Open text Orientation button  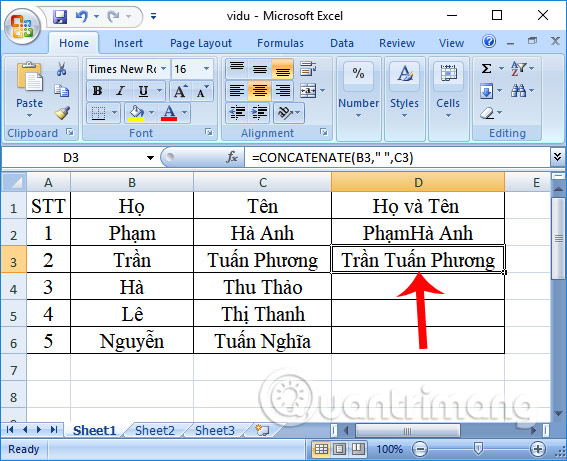click(289, 113)
